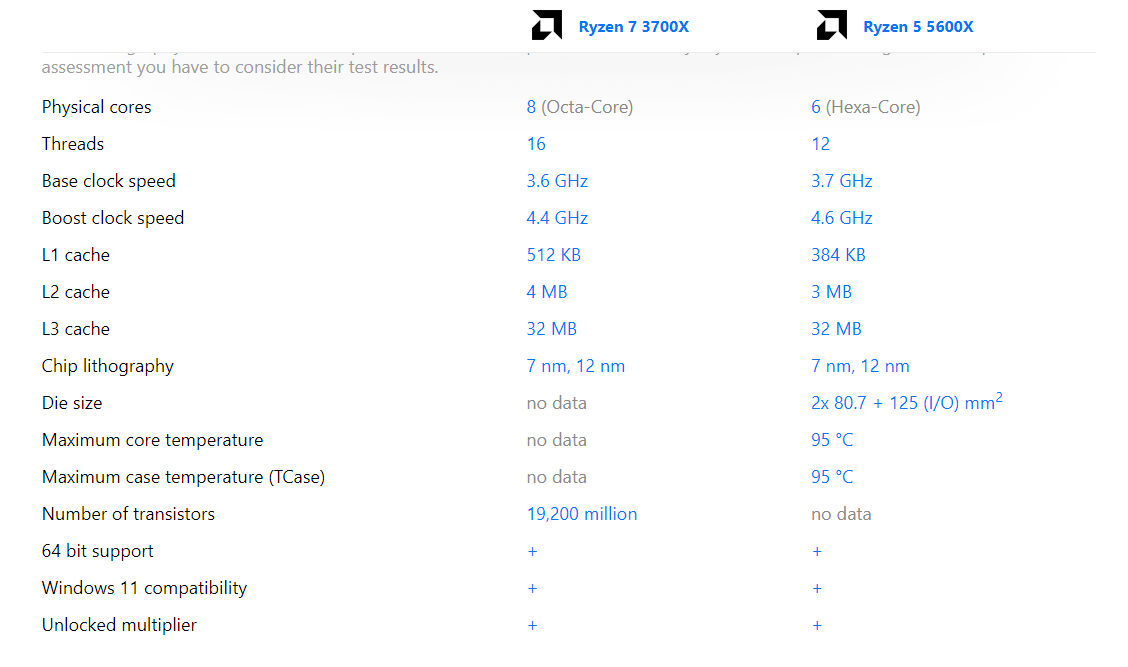Click the 19,200 million transistors value

(582, 514)
